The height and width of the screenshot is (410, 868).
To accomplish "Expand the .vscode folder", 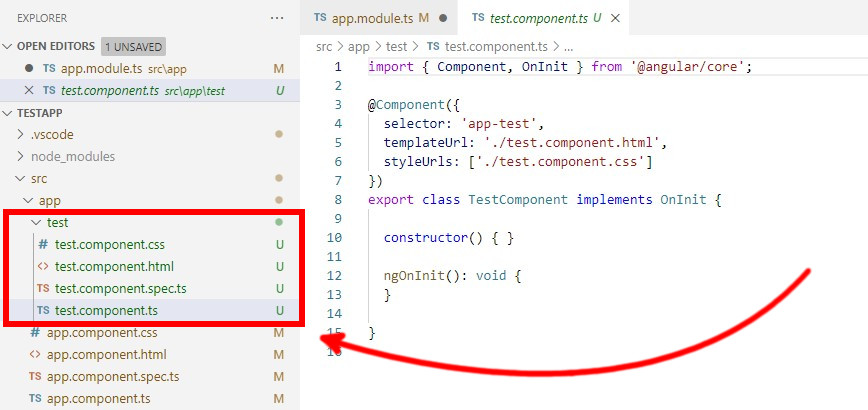I will click(21, 134).
